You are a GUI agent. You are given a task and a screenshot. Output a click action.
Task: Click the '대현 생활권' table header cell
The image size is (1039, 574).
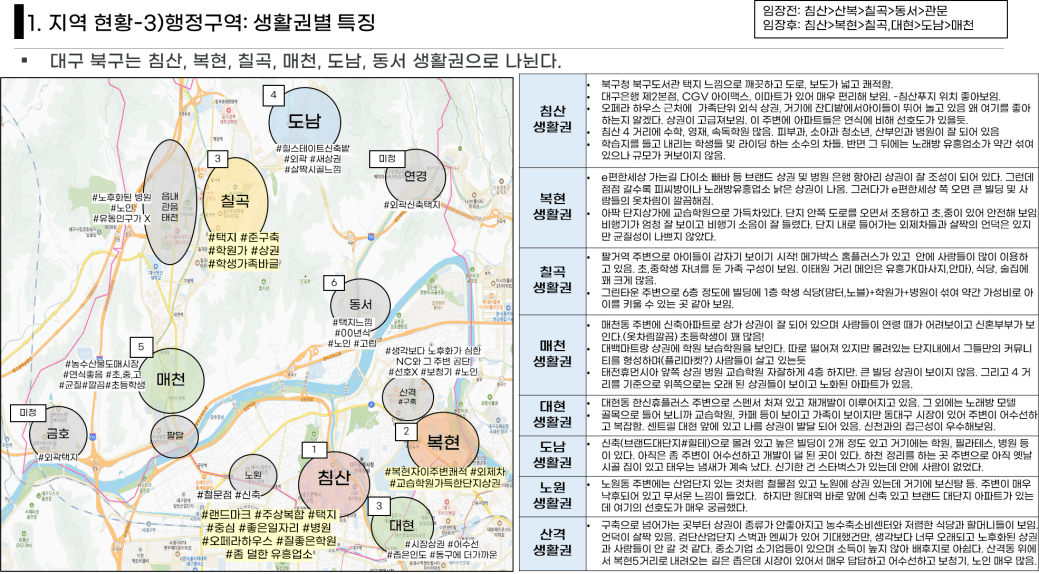point(553,415)
